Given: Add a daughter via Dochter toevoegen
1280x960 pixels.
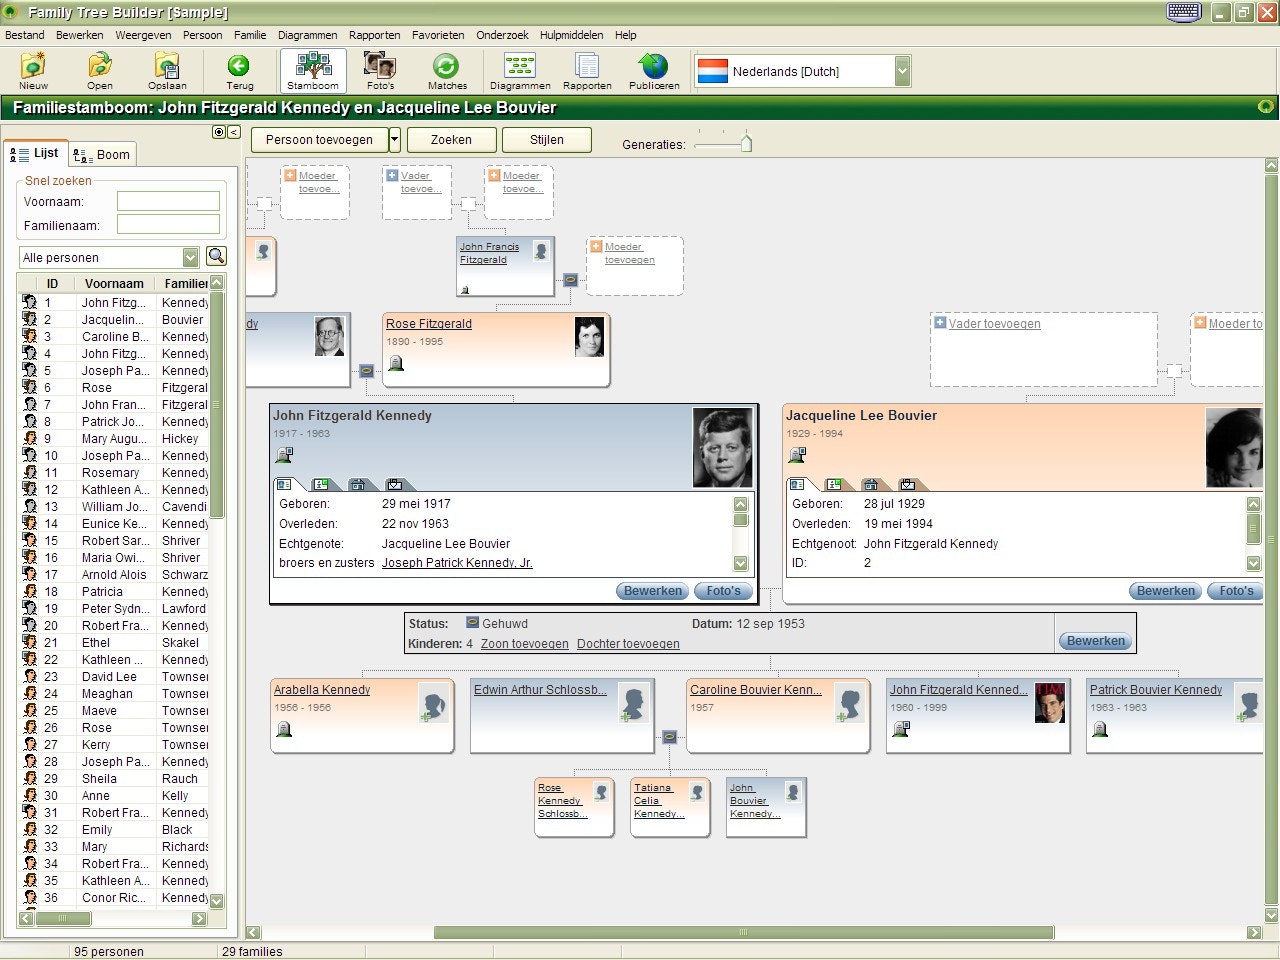Looking at the screenshot, I should [628, 644].
